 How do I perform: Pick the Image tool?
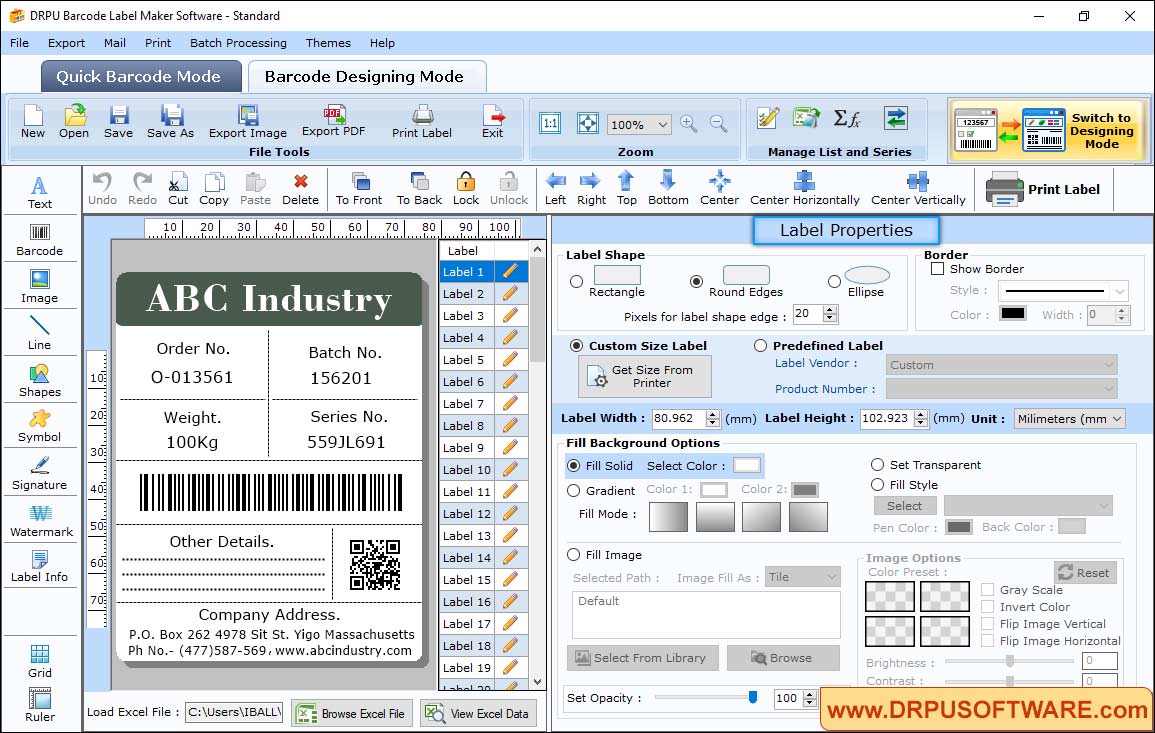[x=40, y=287]
